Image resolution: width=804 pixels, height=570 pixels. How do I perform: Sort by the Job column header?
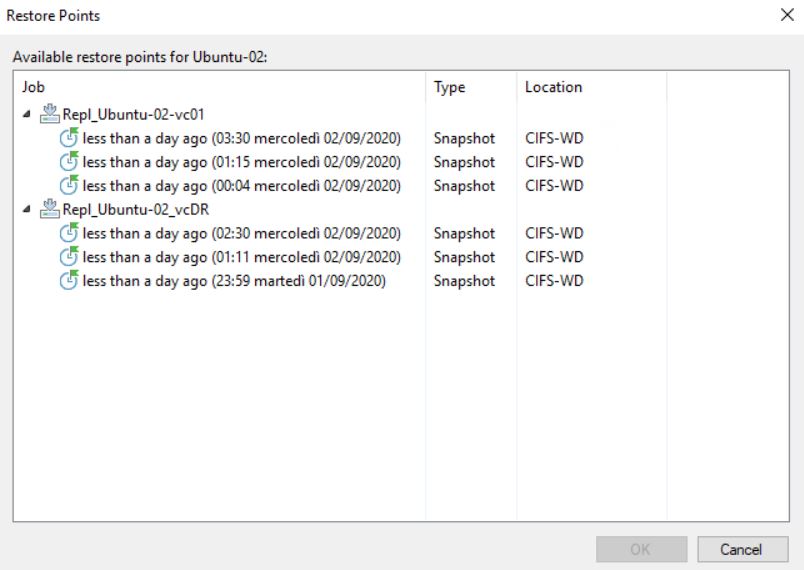click(x=219, y=87)
